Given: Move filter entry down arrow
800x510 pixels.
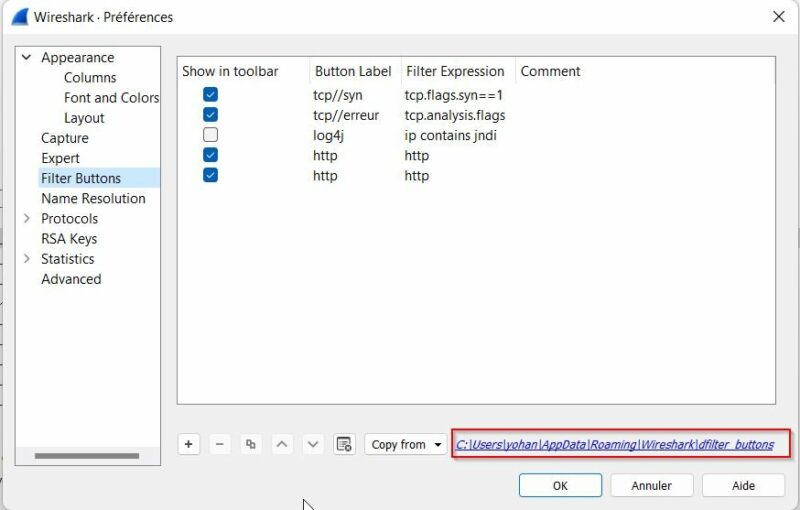Looking at the screenshot, I should coord(313,444).
